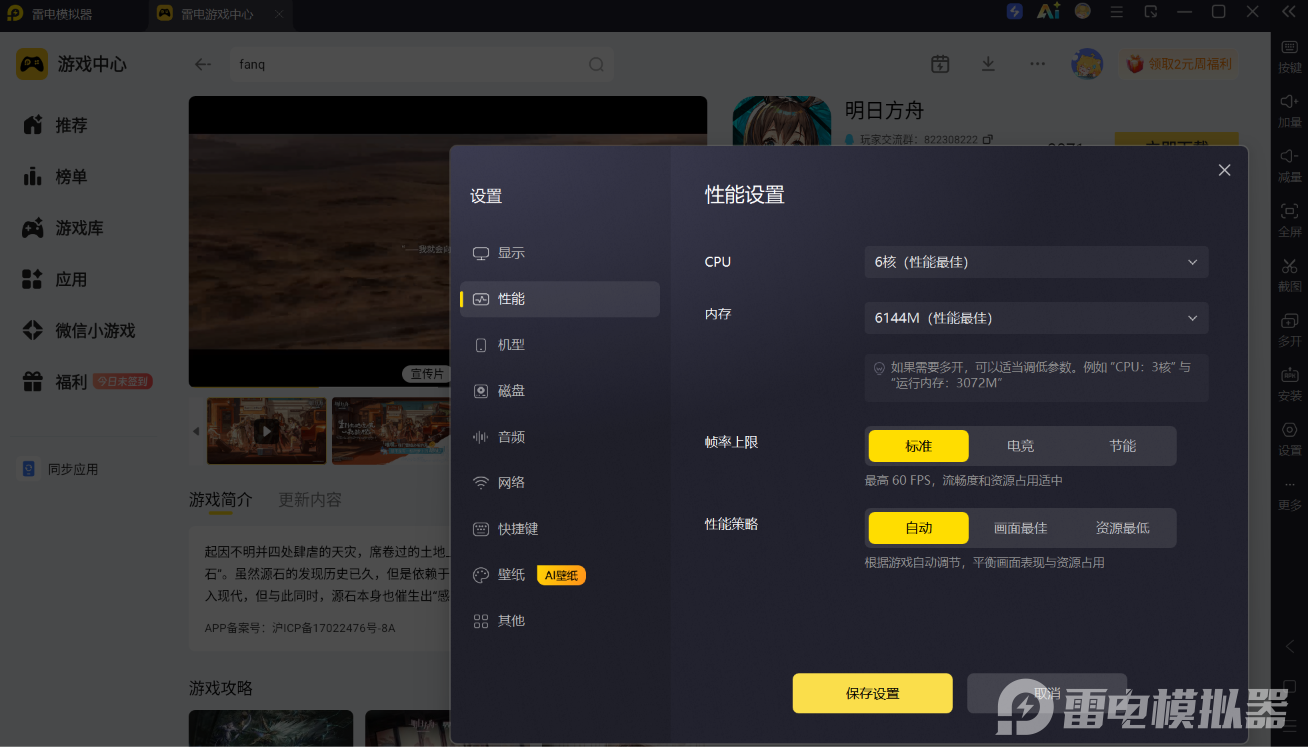Select 标准 frame rate limit
The height and width of the screenshot is (747, 1308).
click(919, 446)
